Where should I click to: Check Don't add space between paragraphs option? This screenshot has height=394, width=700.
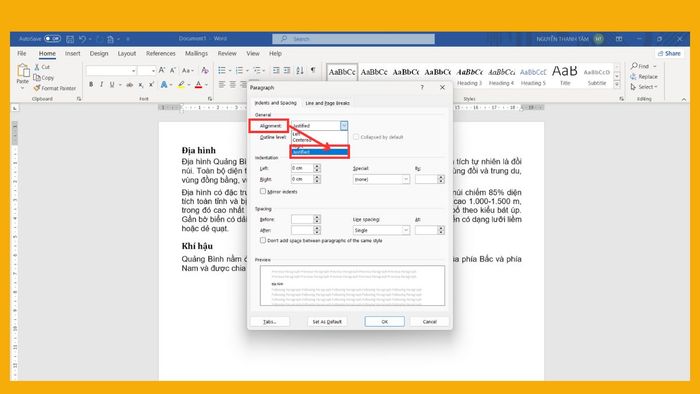coord(263,240)
